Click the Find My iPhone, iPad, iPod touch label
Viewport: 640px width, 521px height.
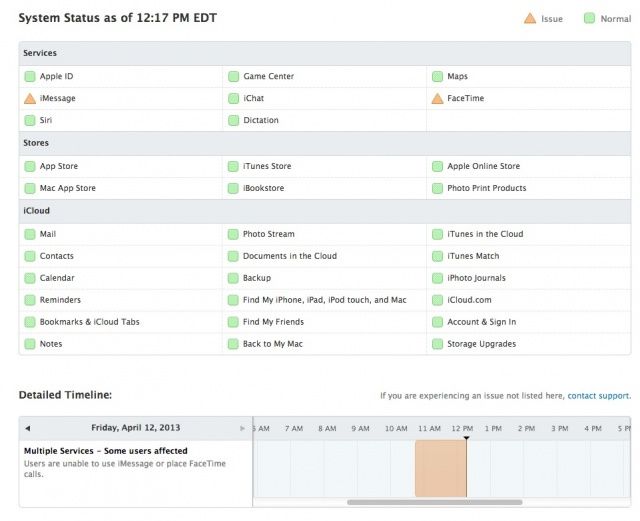click(x=324, y=300)
